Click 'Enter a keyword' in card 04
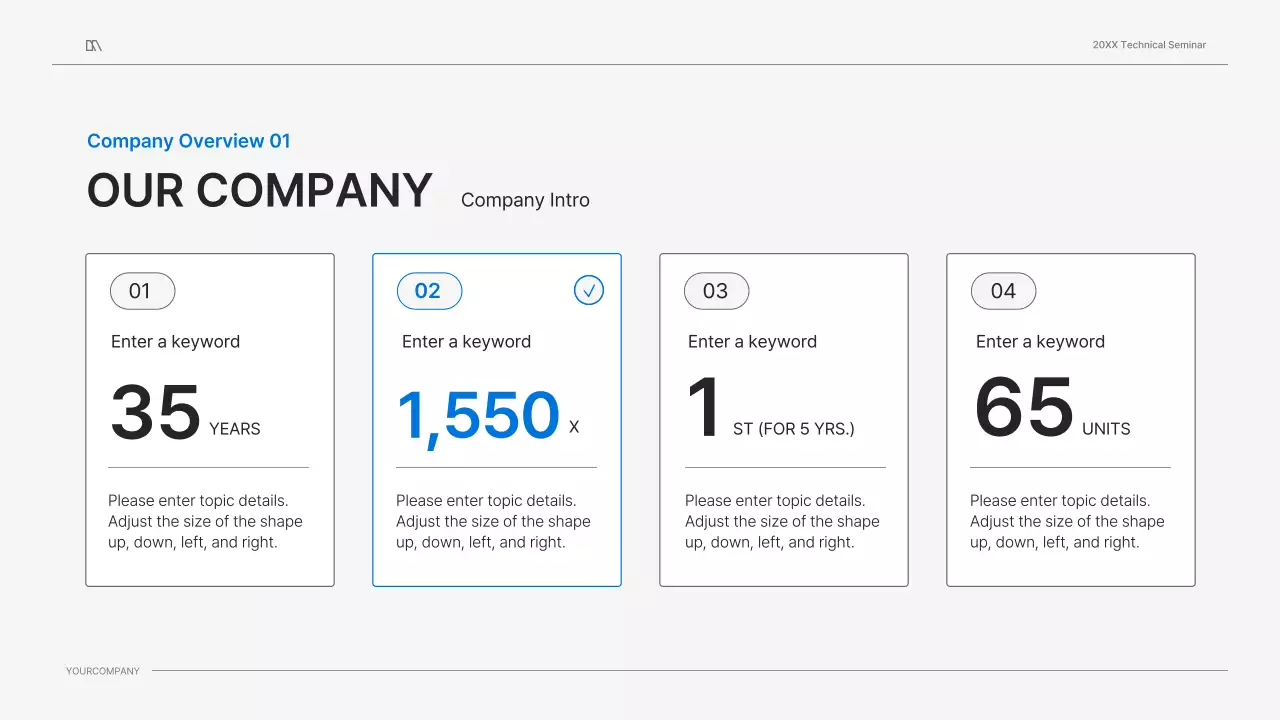This screenshot has height=720, width=1280. [x=1040, y=342]
